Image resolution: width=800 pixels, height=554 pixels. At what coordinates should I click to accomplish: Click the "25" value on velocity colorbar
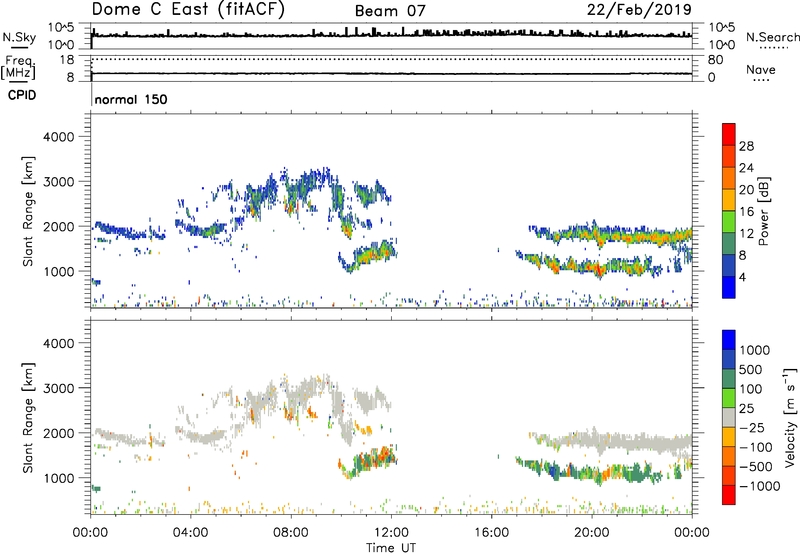tap(747, 408)
